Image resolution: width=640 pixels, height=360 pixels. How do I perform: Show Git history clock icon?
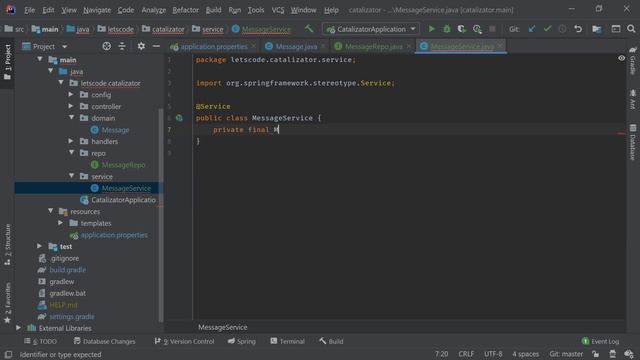coord(562,29)
